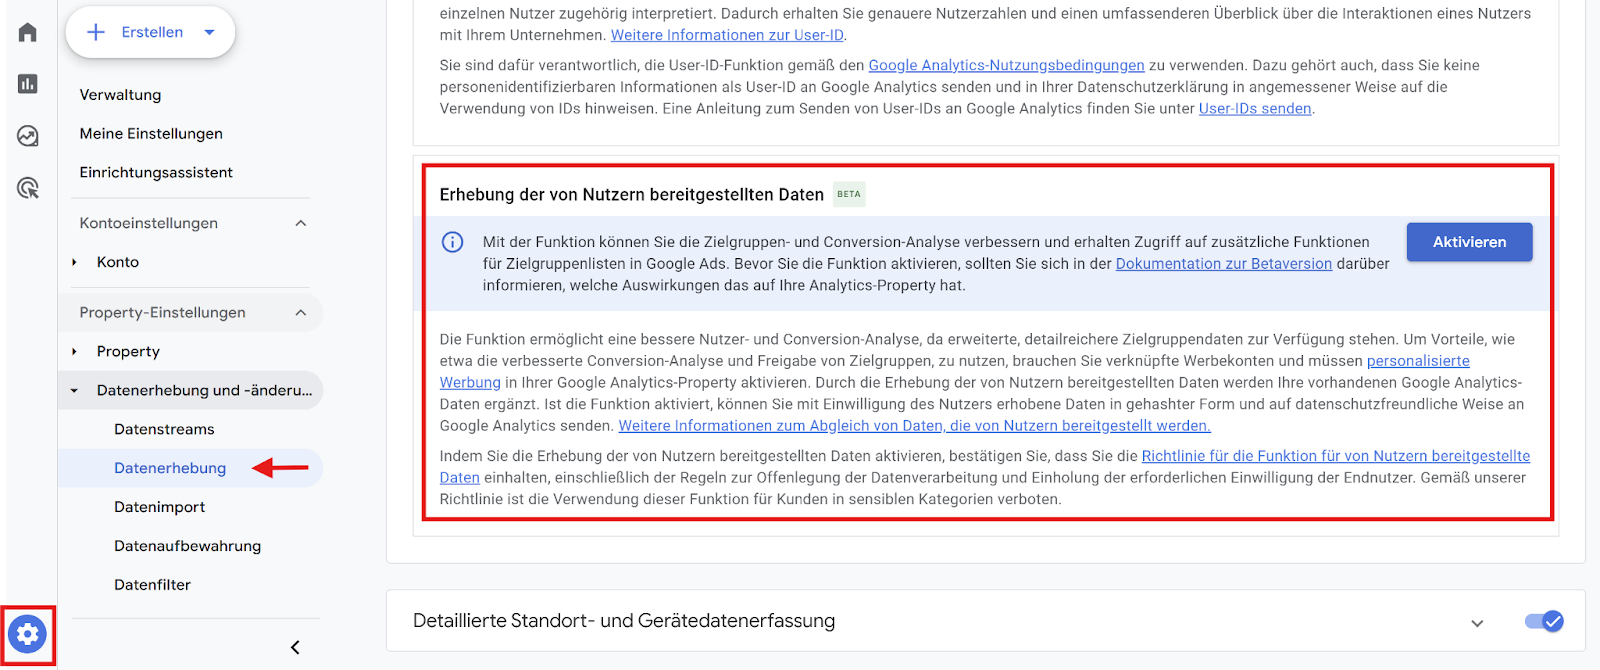Collapse the sidebar with the left chevron
The height and width of the screenshot is (670, 1600).
(x=295, y=647)
